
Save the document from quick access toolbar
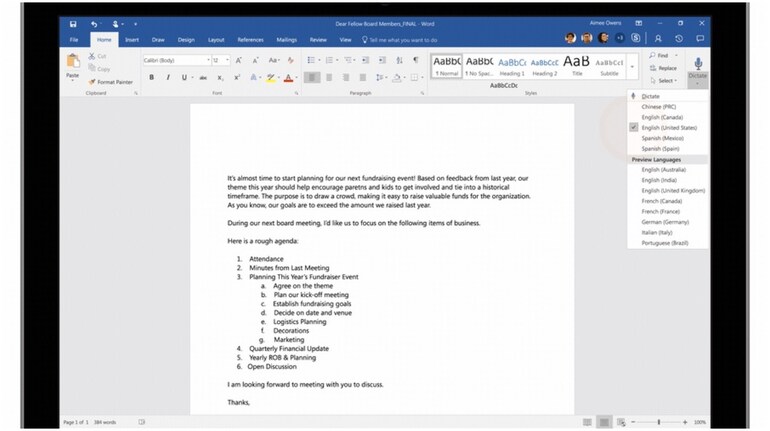click(73, 23)
